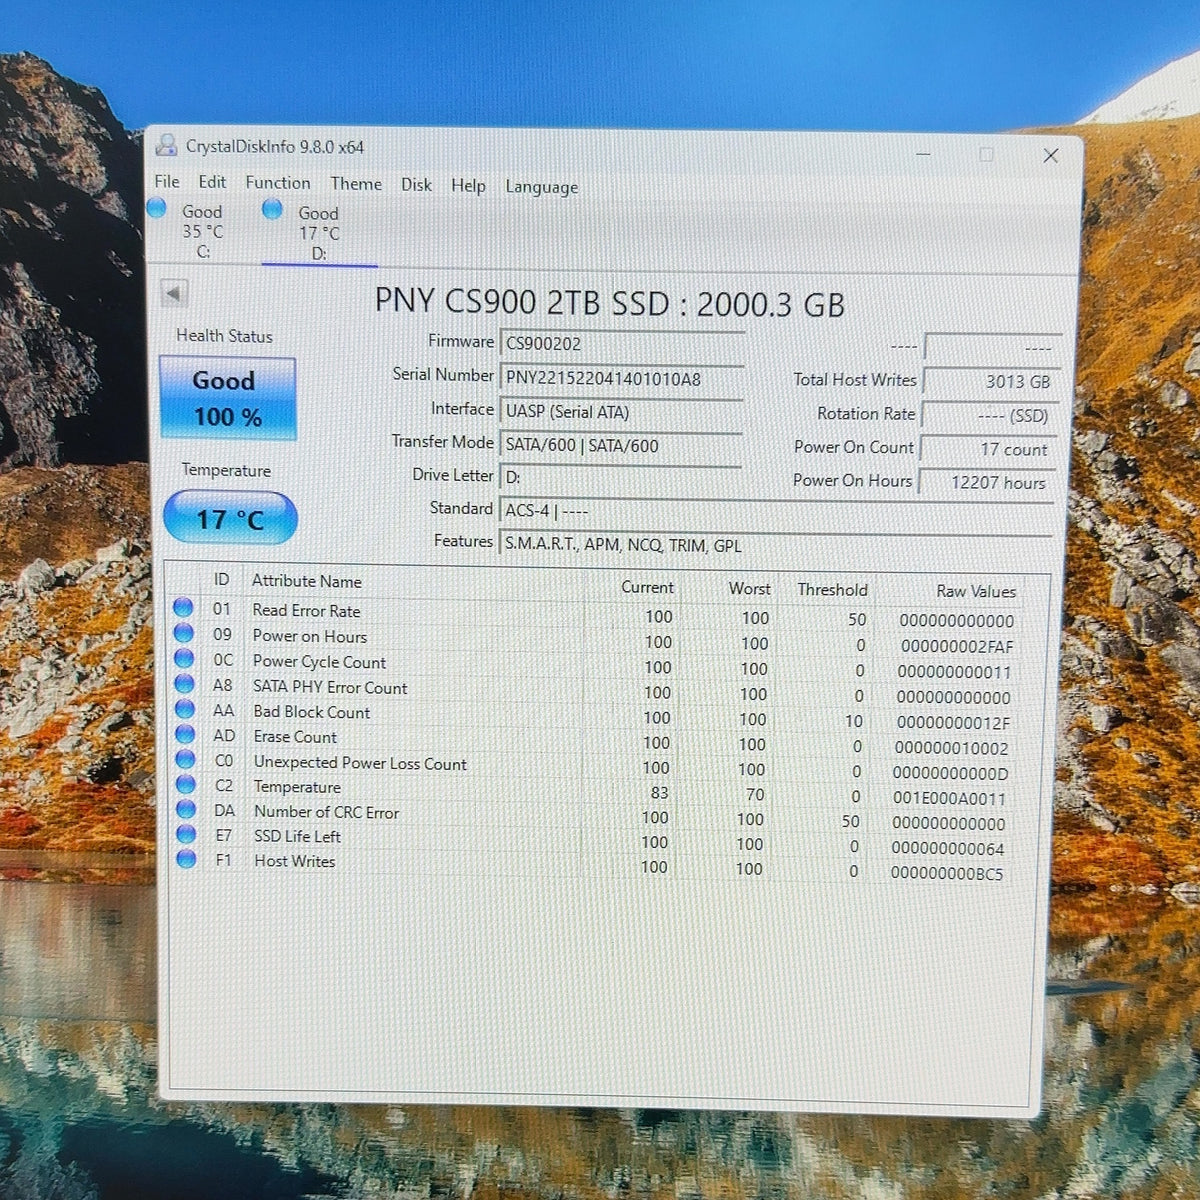Click the Raw Values column header

click(976, 591)
